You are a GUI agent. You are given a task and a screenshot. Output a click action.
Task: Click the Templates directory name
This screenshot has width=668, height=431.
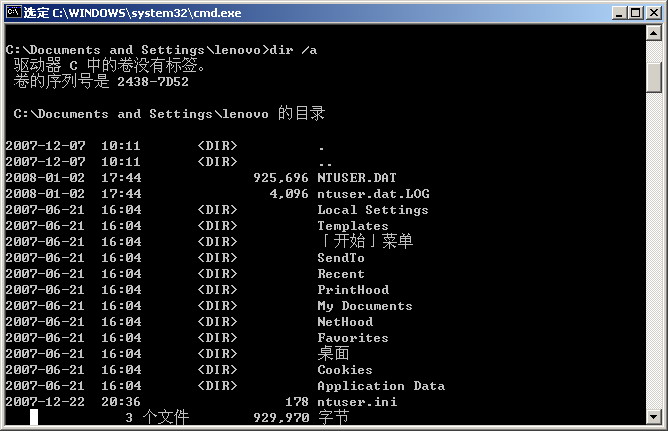[x=352, y=226]
